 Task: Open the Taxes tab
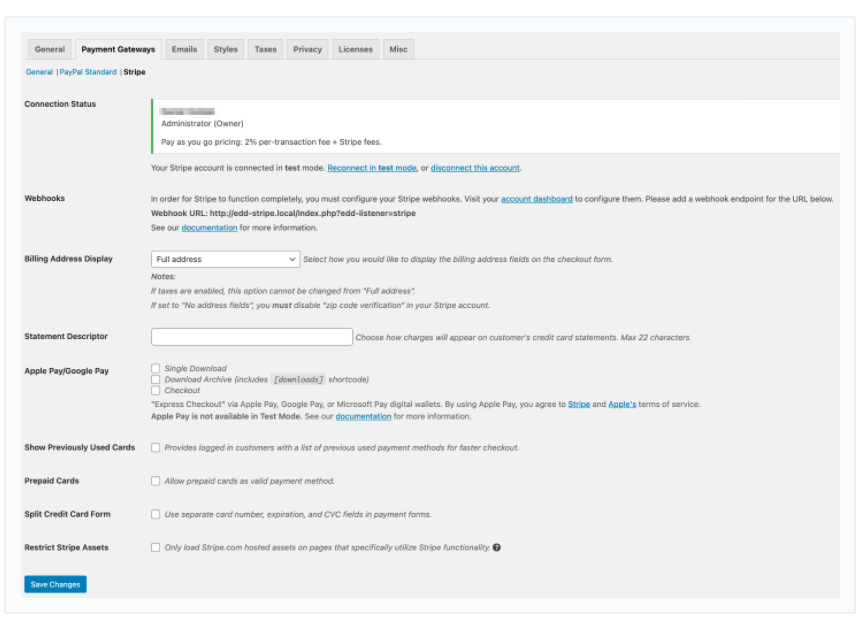coord(265,49)
